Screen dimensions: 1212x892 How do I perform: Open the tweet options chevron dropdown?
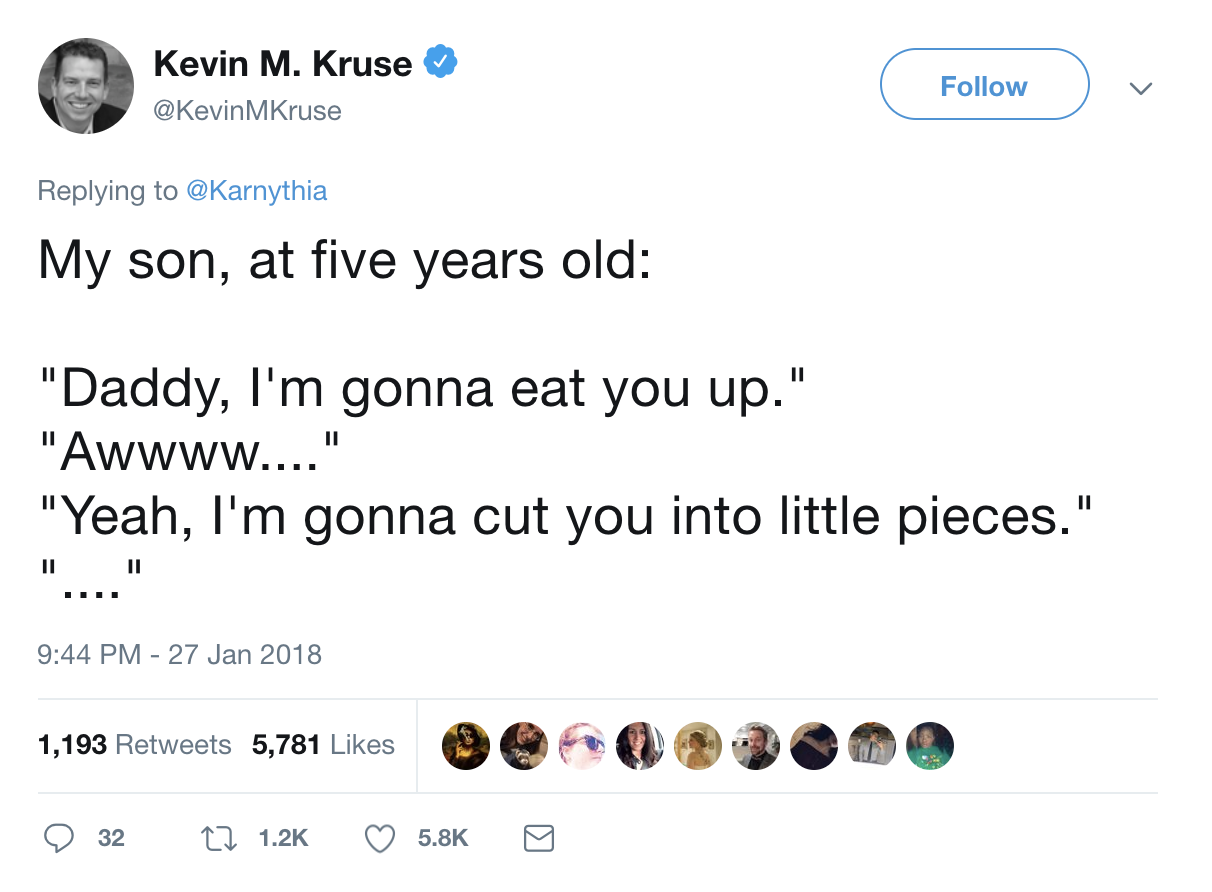[1140, 88]
